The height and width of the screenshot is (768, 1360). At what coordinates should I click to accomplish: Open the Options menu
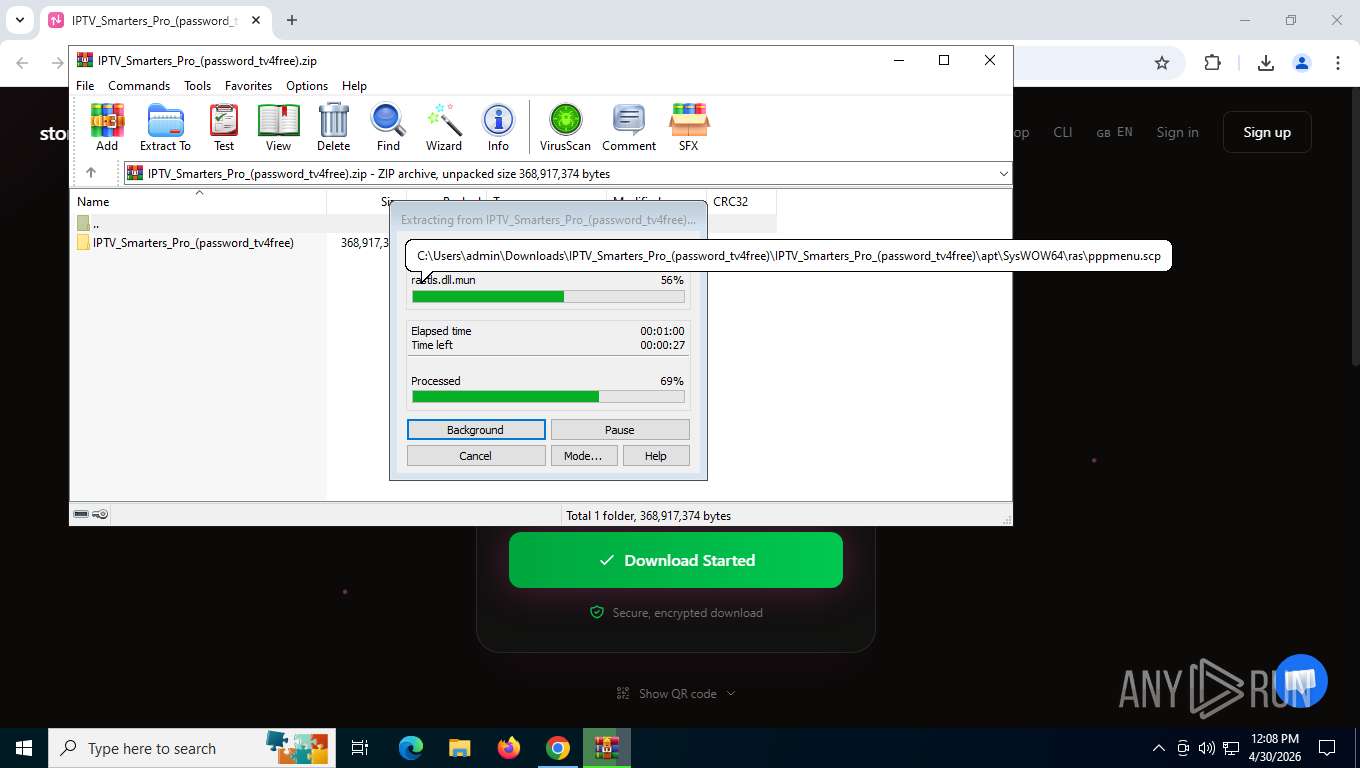(x=307, y=86)
